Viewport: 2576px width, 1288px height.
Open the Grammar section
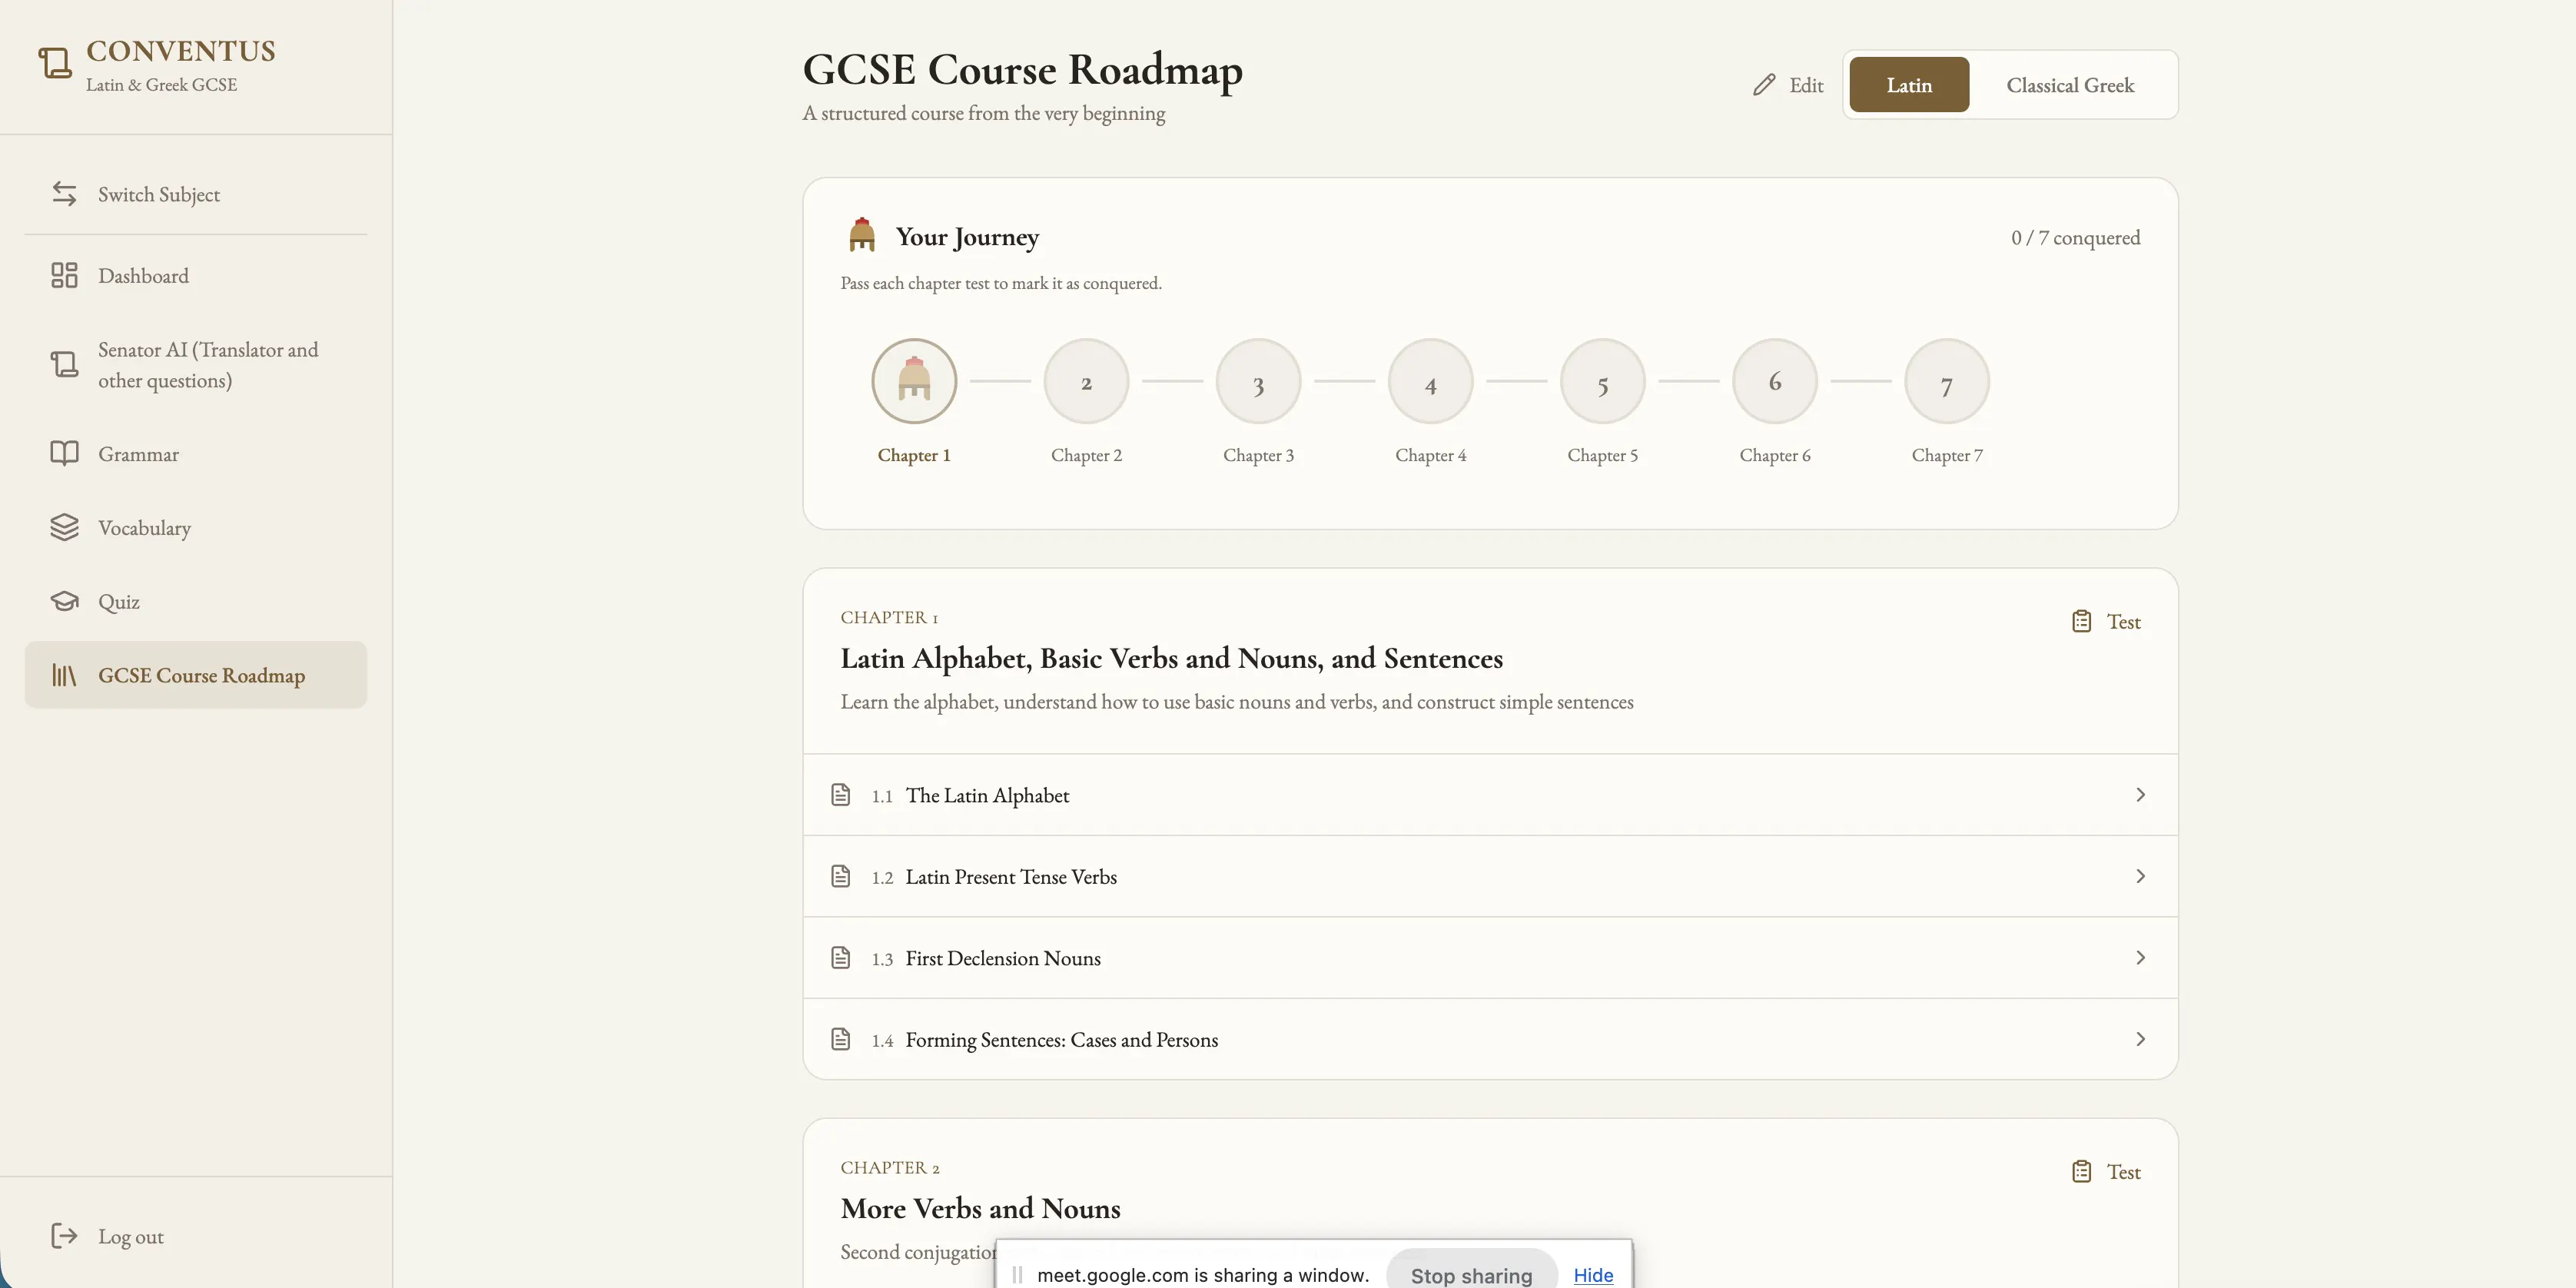(196, 454)
